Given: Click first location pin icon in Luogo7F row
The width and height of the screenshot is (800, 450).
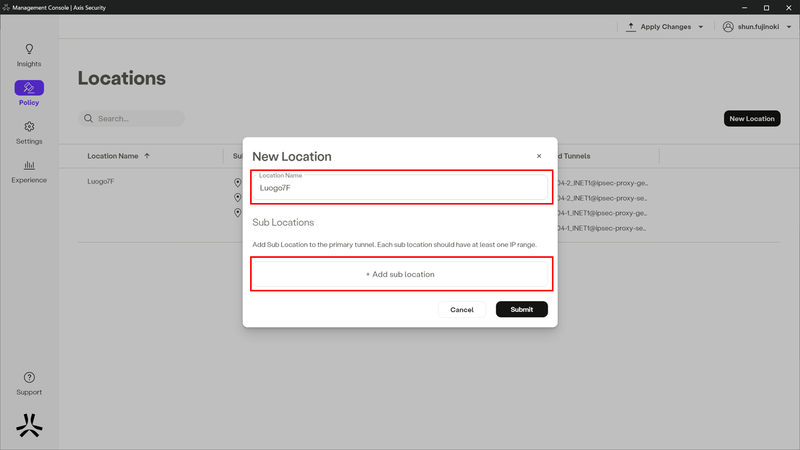Looking at the screenshot, I should pyautogui.click(x=237, y=183).
